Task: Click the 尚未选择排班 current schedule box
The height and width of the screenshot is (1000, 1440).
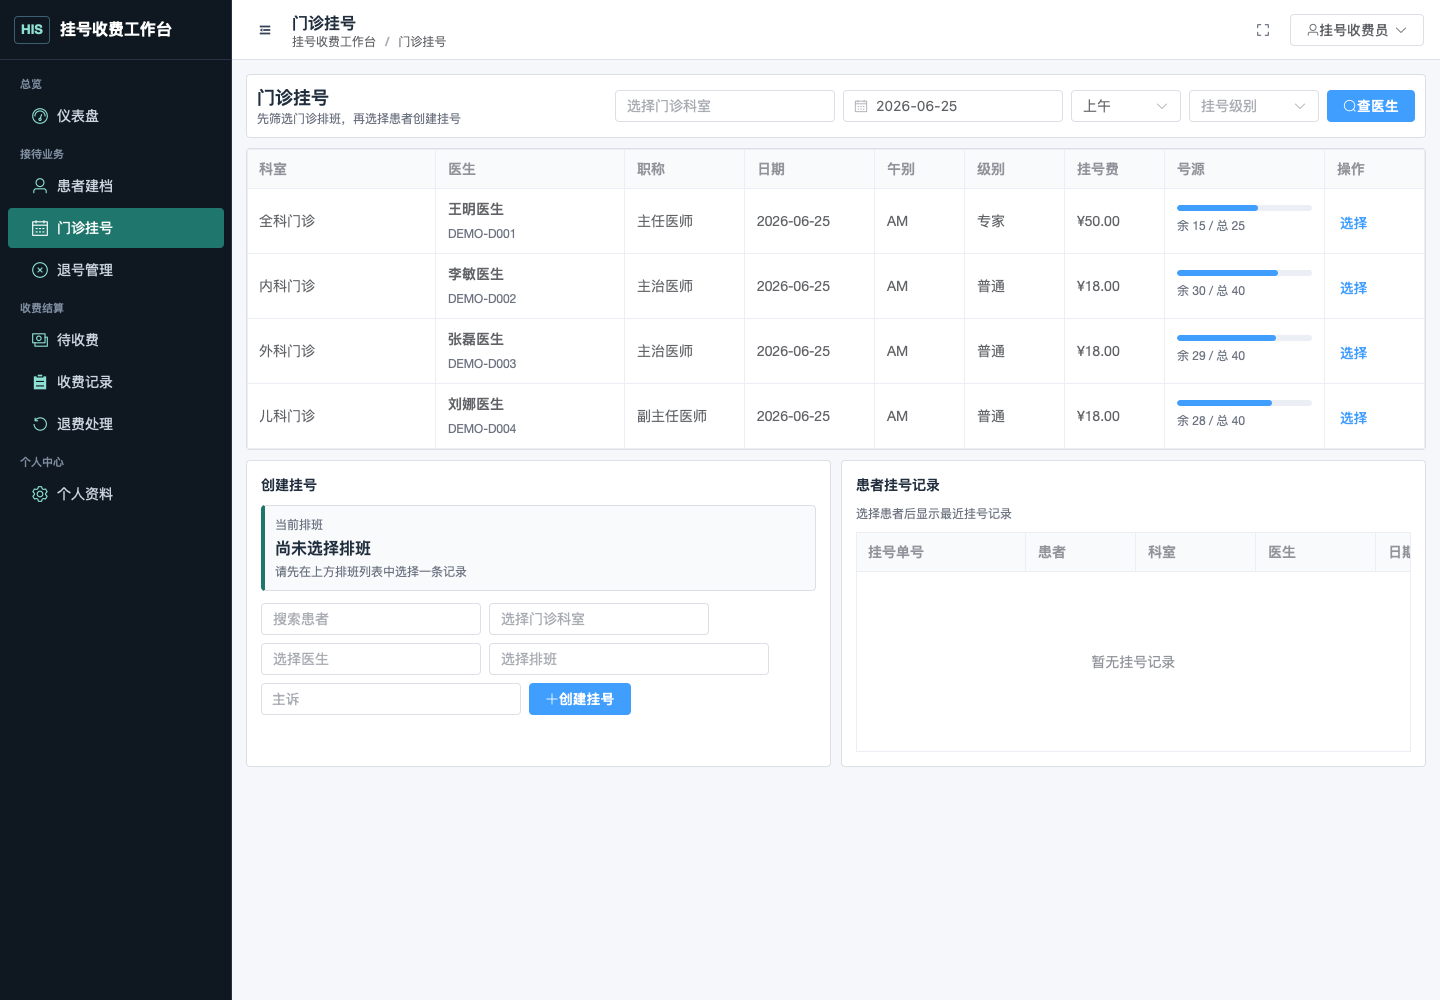Action: pos(538,548)
